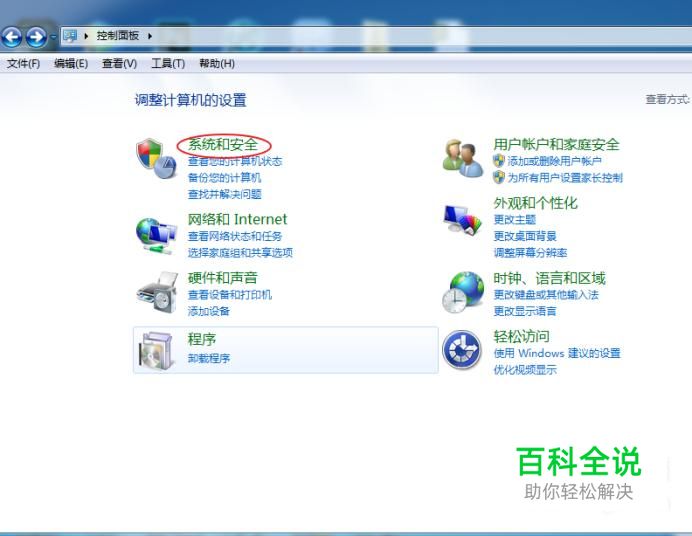Open the 查看(V) menu
Screen dimensions: 692x536
coord(119,64)
